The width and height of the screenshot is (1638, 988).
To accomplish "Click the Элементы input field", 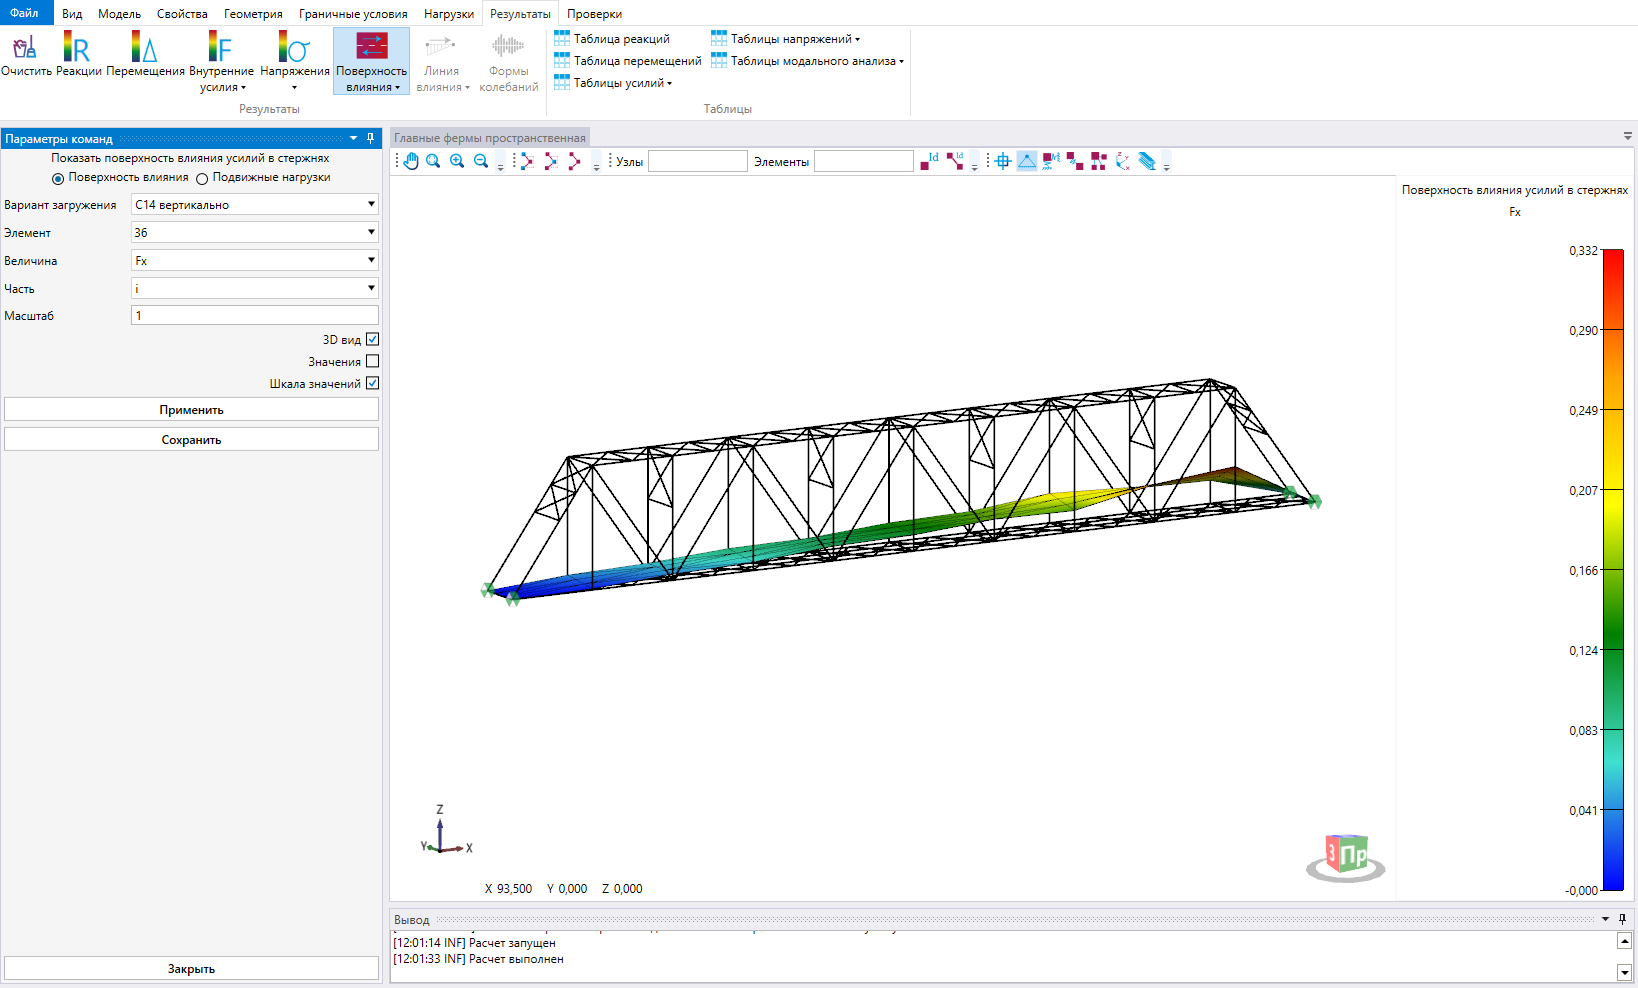I will point(863,161).
